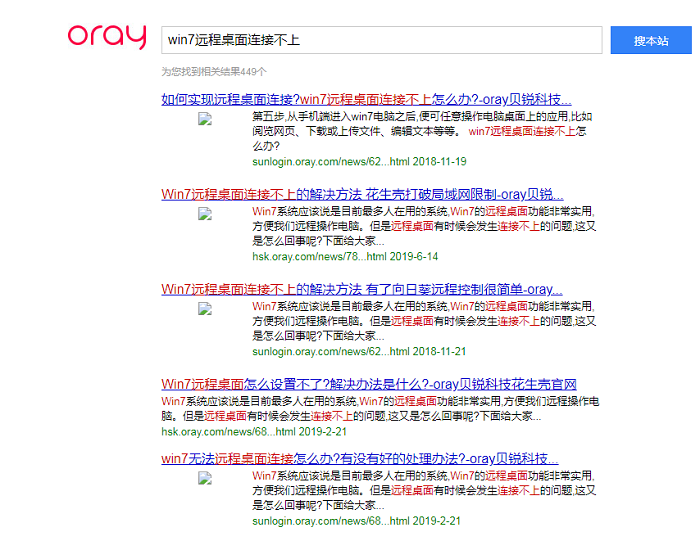Click thumbnail beside the 2018-11-21 result

point(205,309)
